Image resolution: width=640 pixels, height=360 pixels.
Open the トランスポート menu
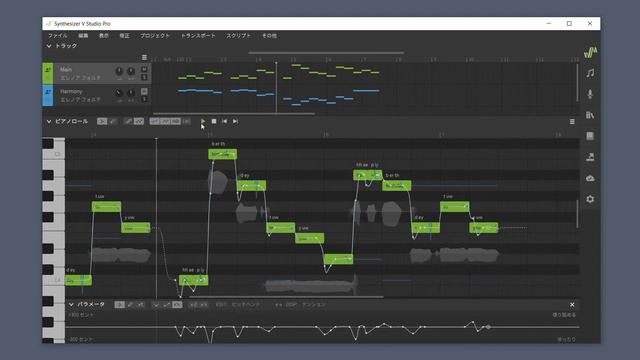[198, 36]
